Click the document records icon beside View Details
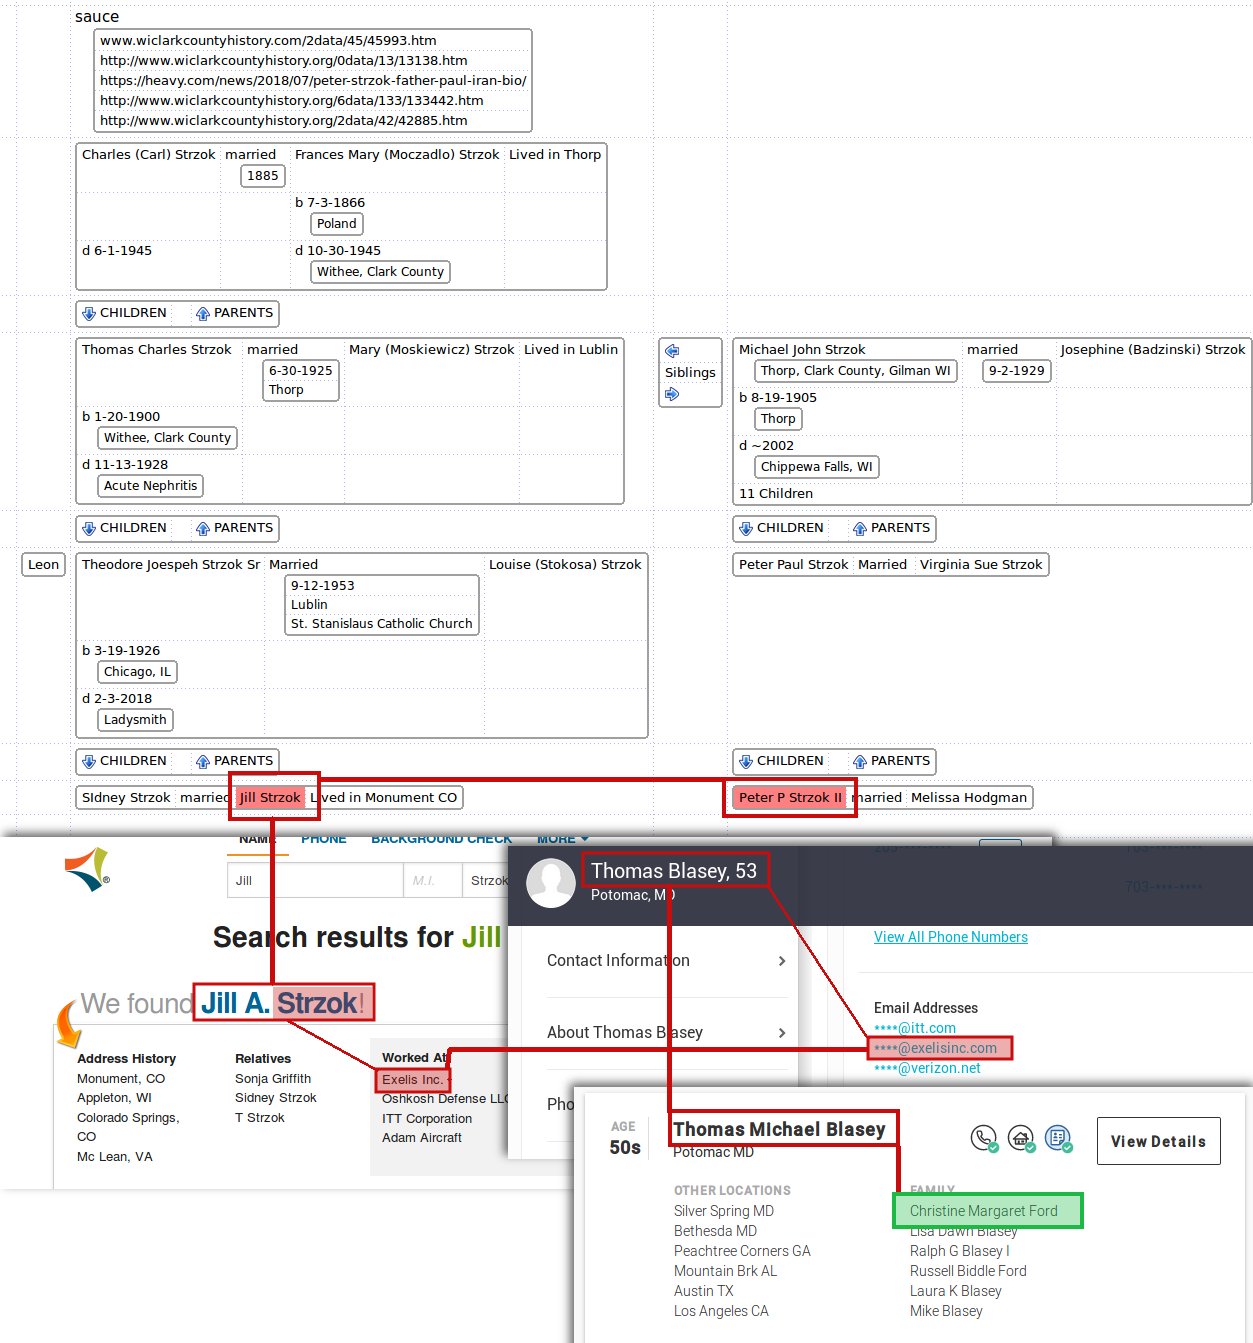The height and width of the screenshot is (1343, 1253). [1058, 1138]
